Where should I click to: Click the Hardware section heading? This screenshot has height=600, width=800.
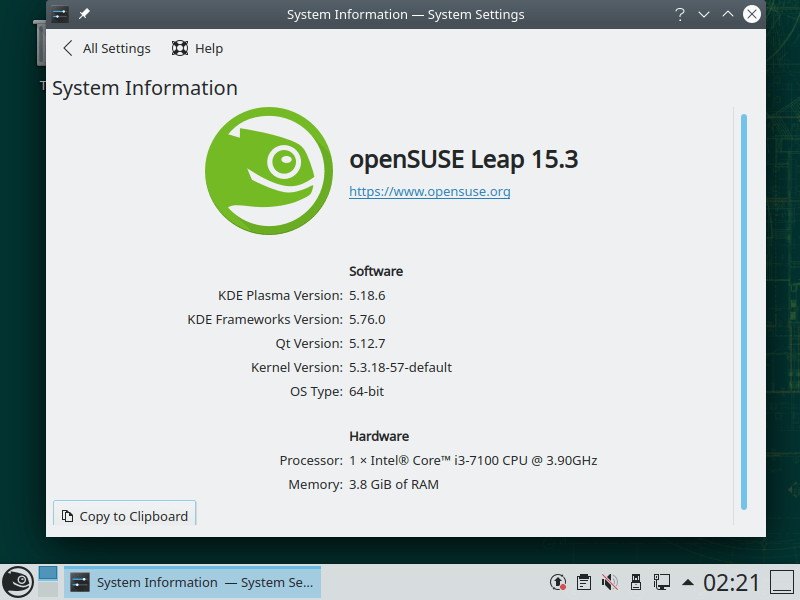pyautogui.click(x=379, y=436)
